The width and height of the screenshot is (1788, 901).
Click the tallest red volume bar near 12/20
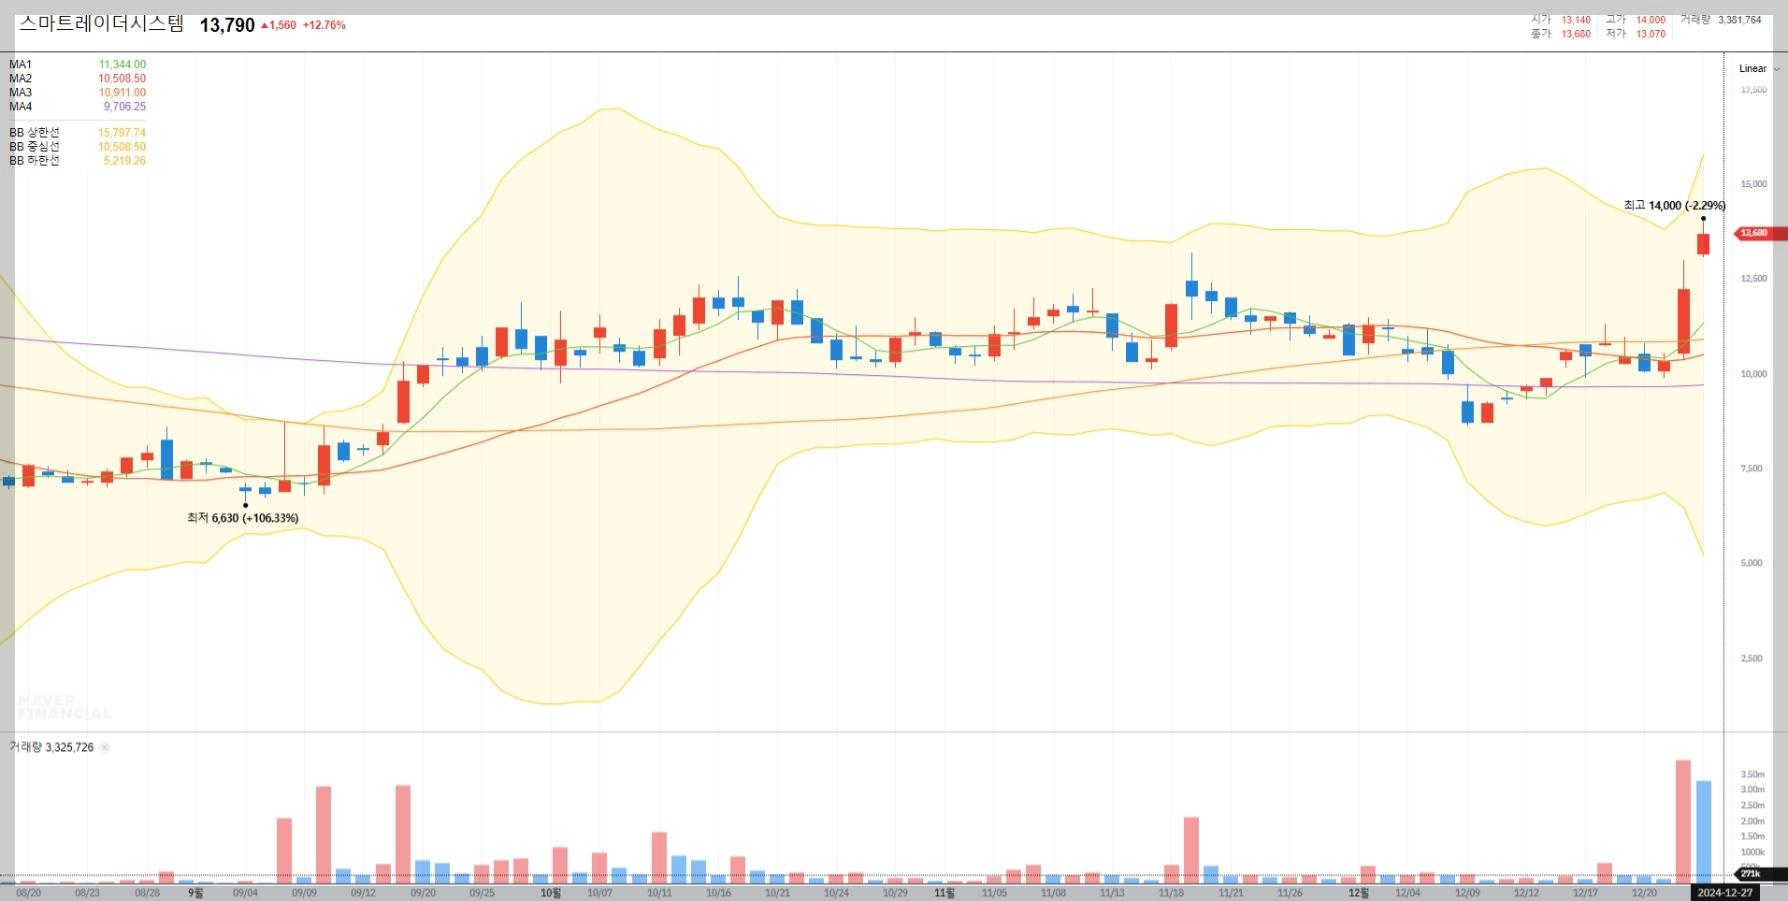[x=1684, y=821]
